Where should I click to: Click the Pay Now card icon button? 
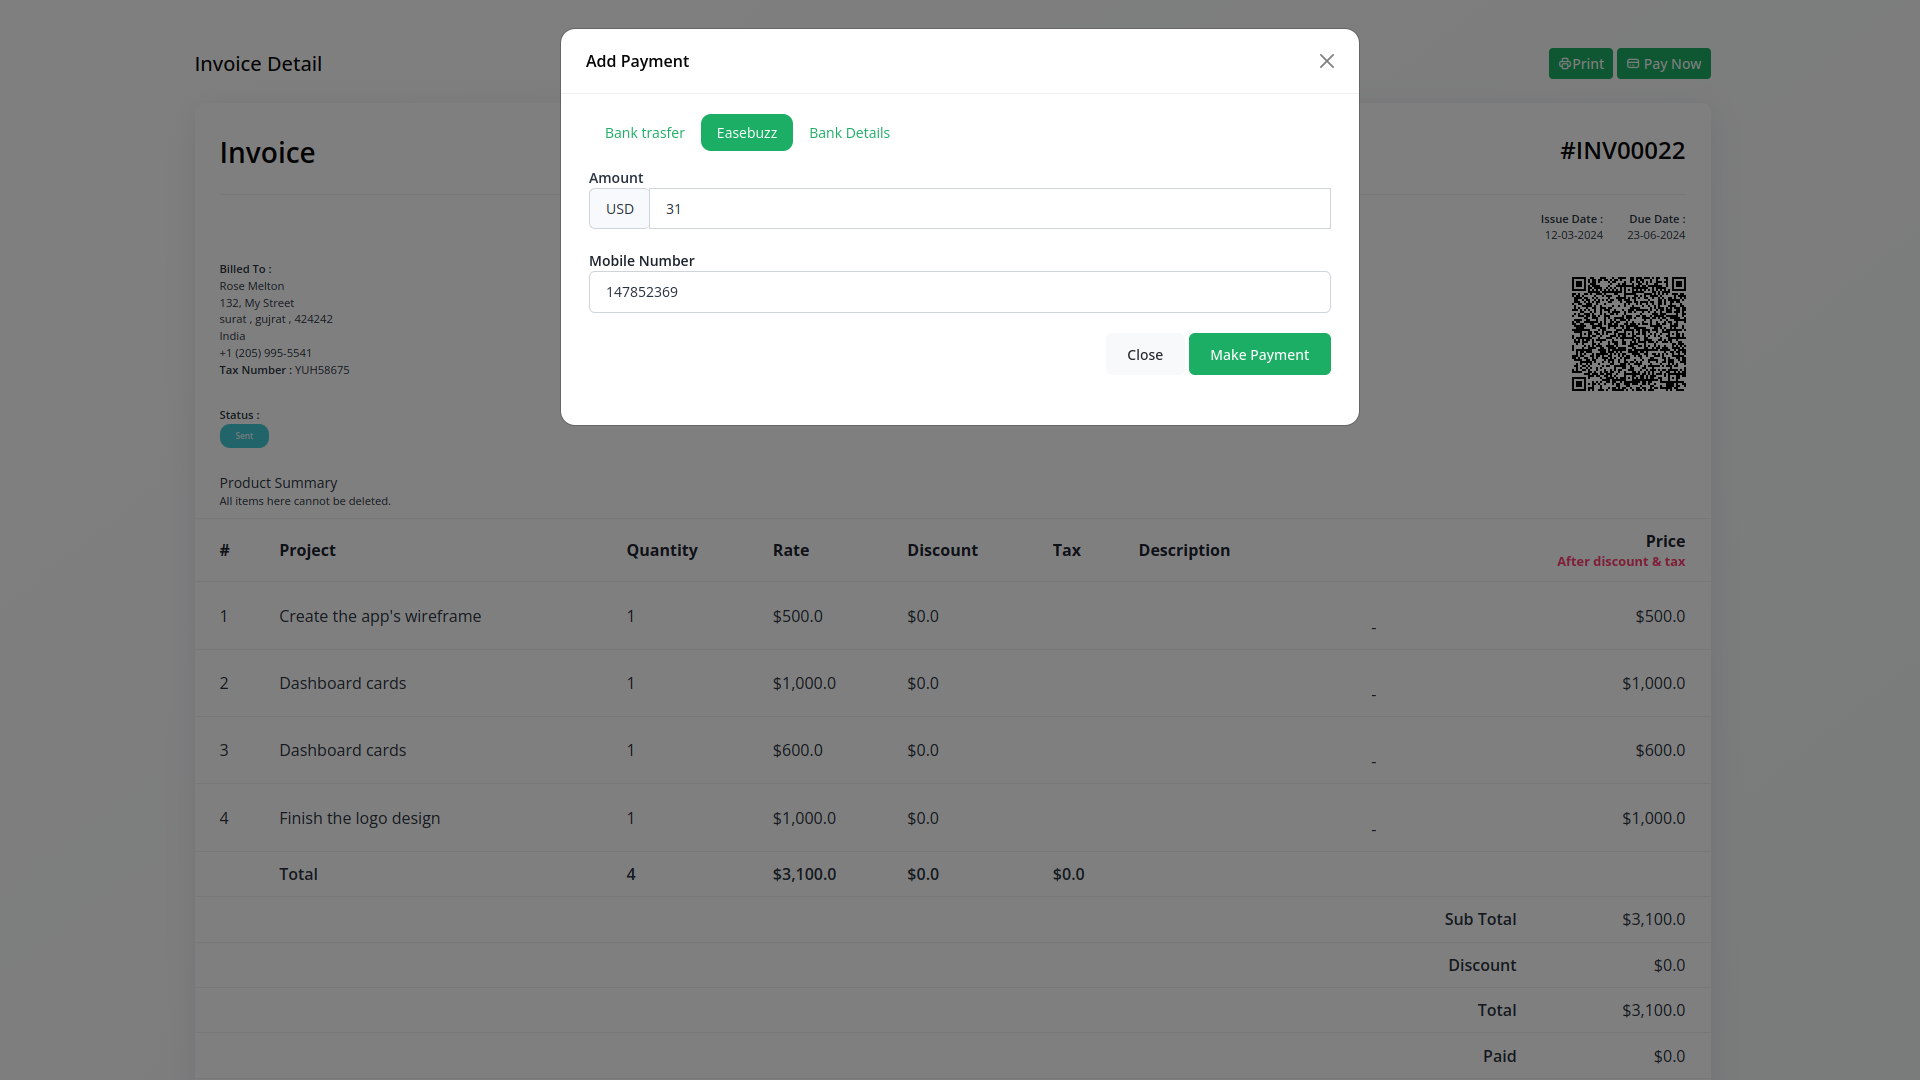coord(1663,64)
